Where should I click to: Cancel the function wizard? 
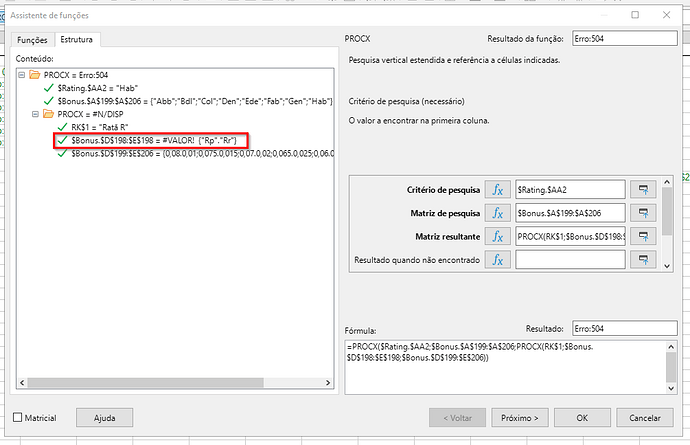[x=645, y=418]
